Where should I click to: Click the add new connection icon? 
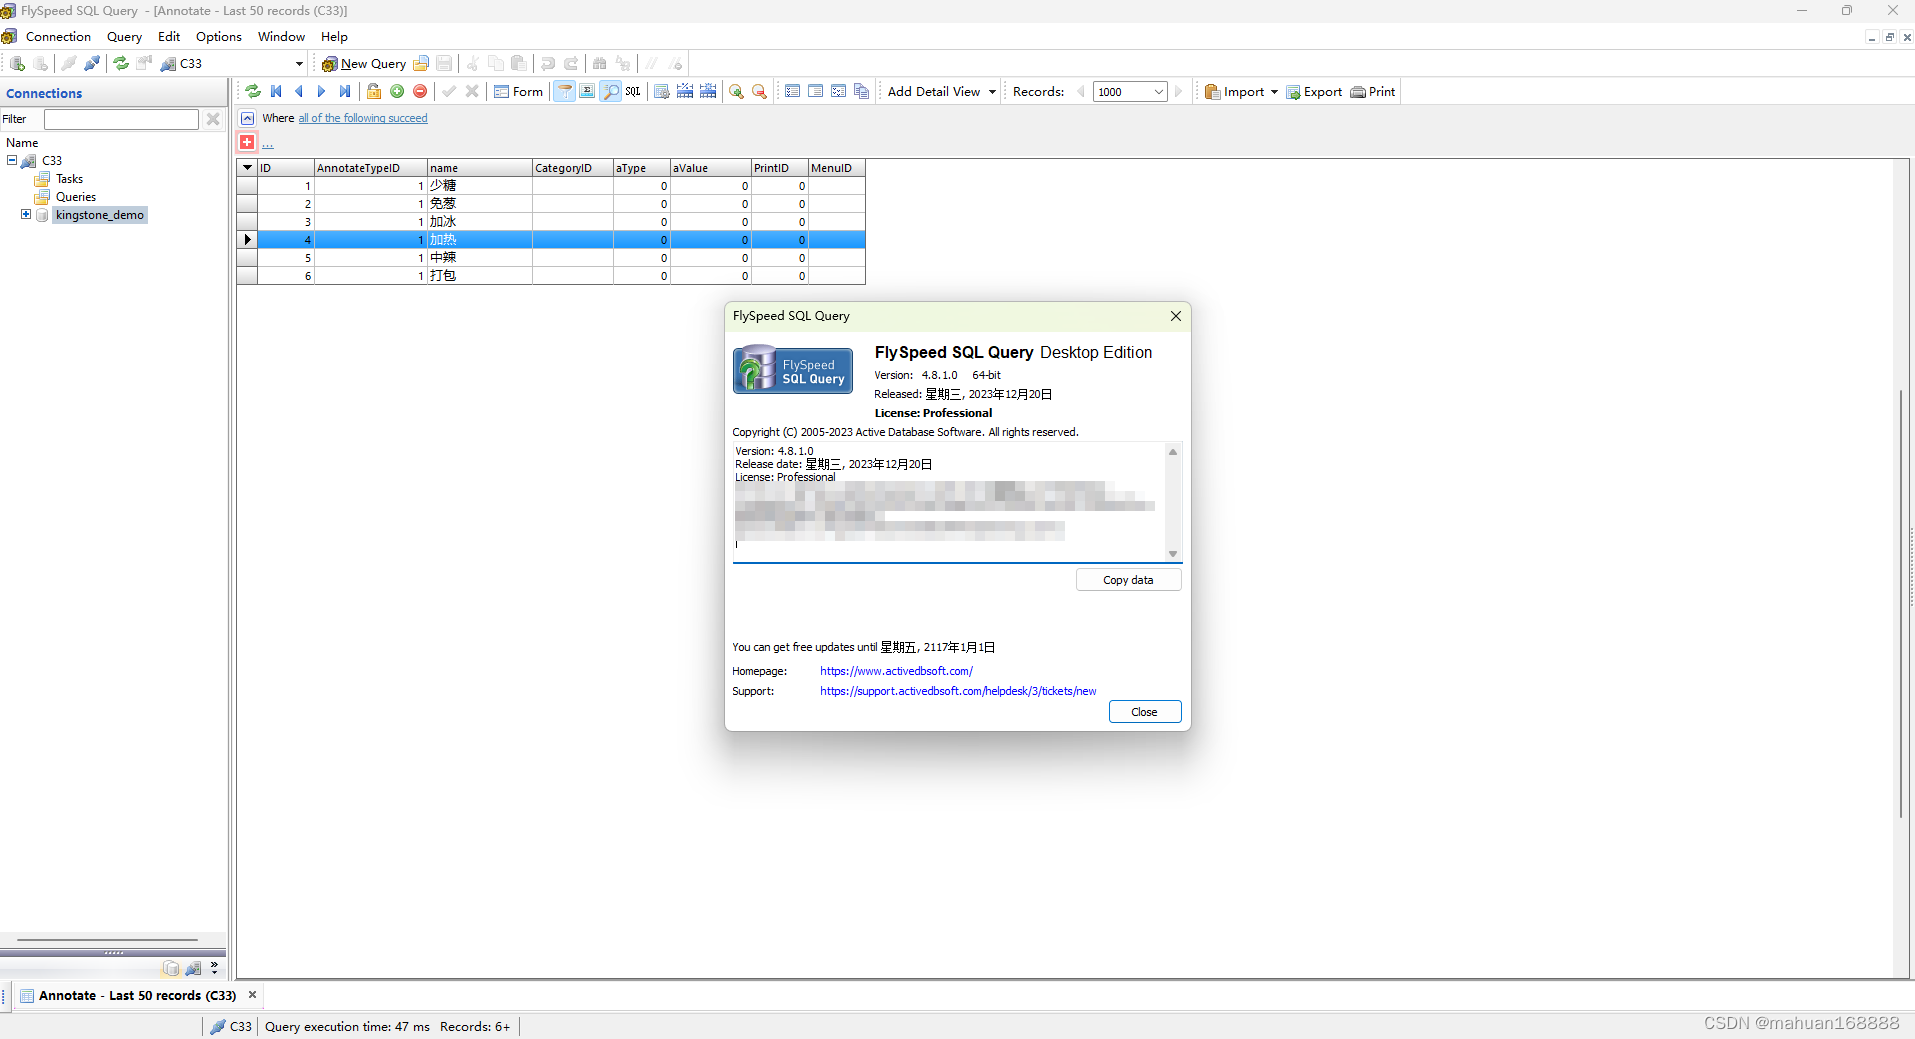pos(17,64)
